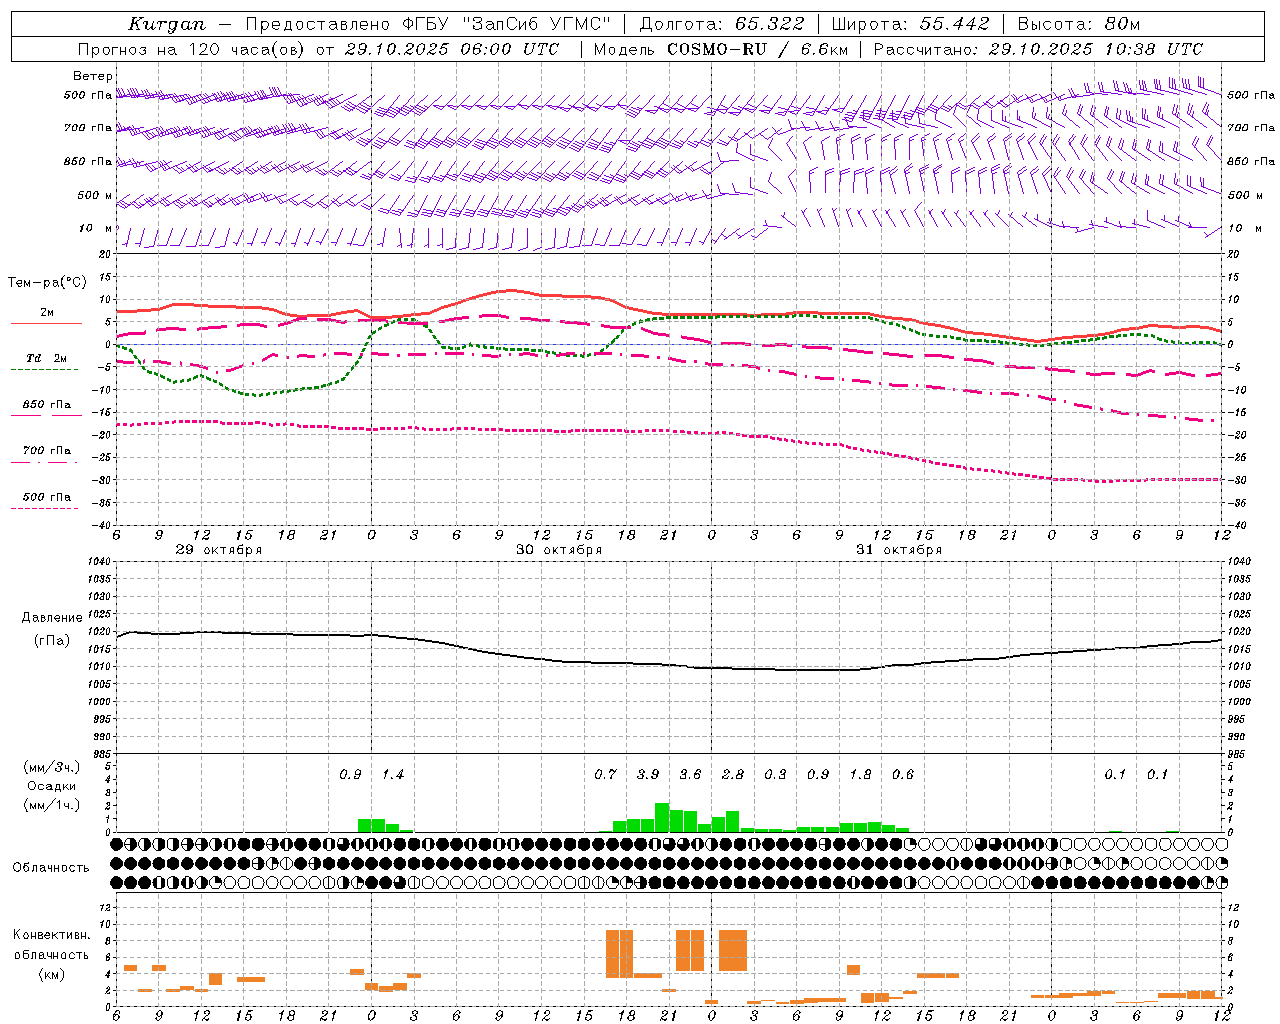Click the Тем-ра(°C) temperature panel label
The image size is (1280, 1024).
point(47,282)
